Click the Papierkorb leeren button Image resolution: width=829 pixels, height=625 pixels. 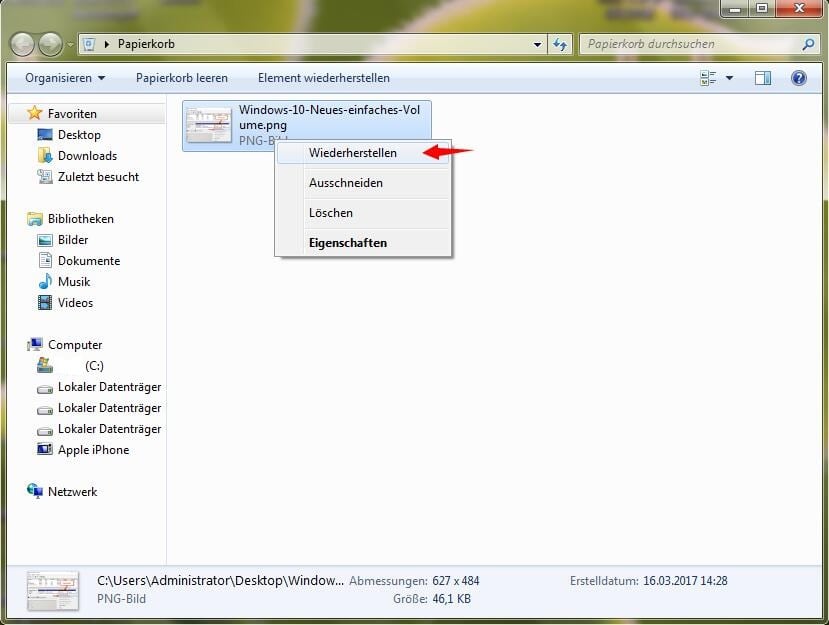[182, 78]
